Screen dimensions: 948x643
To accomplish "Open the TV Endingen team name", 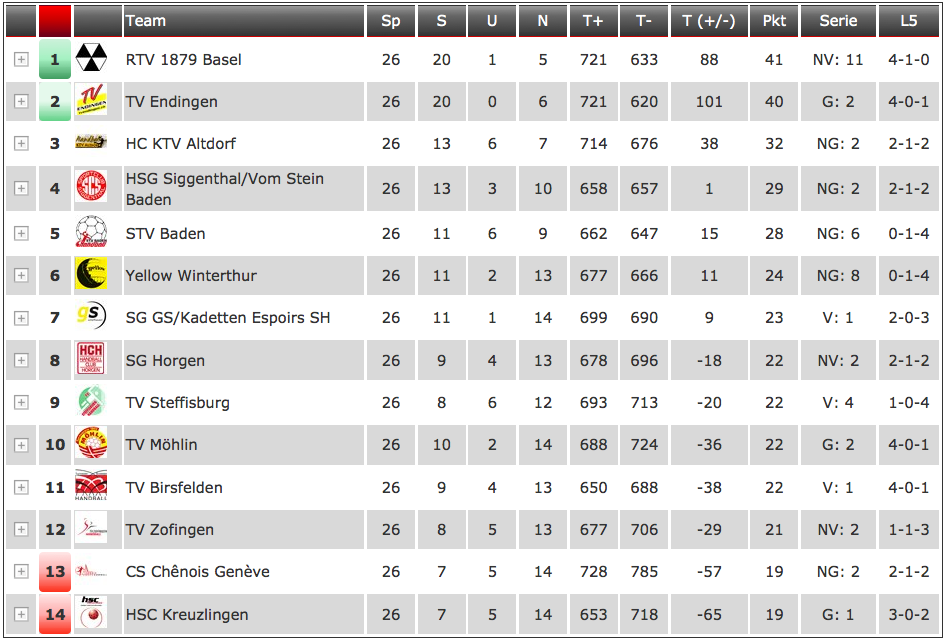I will pos(172,102).
